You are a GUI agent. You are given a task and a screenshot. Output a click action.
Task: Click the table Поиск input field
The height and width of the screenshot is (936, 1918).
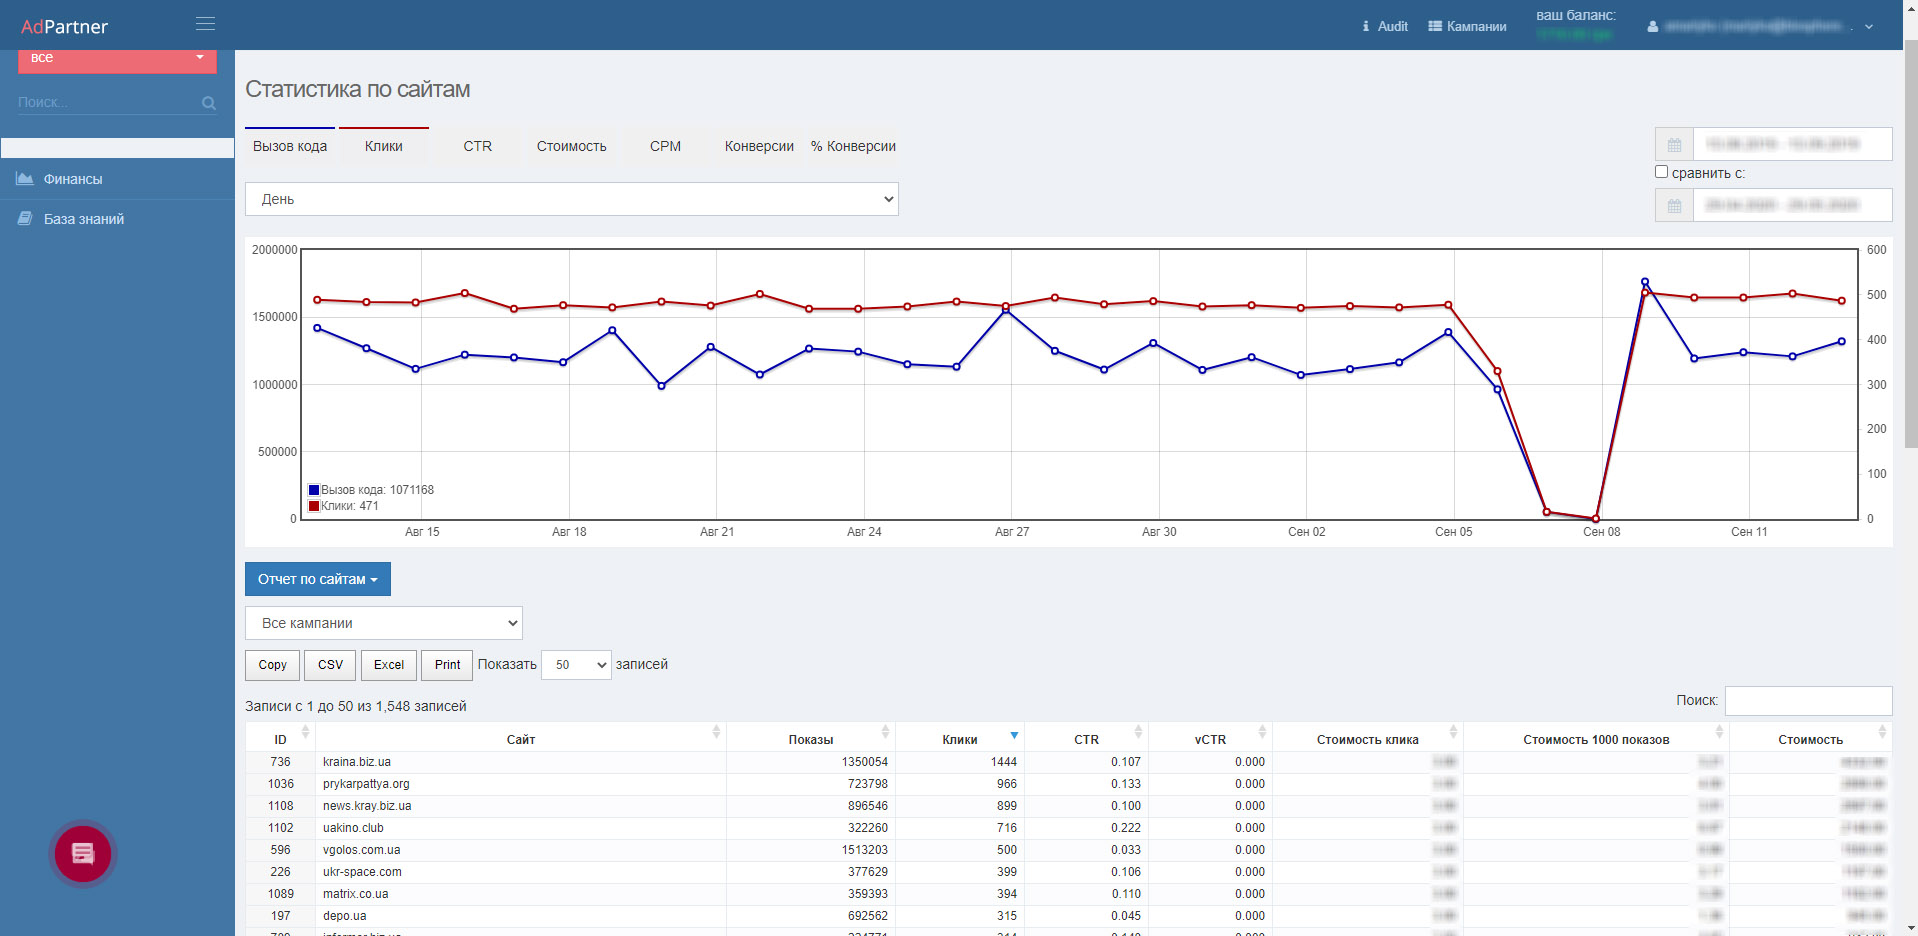[1808, 701]
